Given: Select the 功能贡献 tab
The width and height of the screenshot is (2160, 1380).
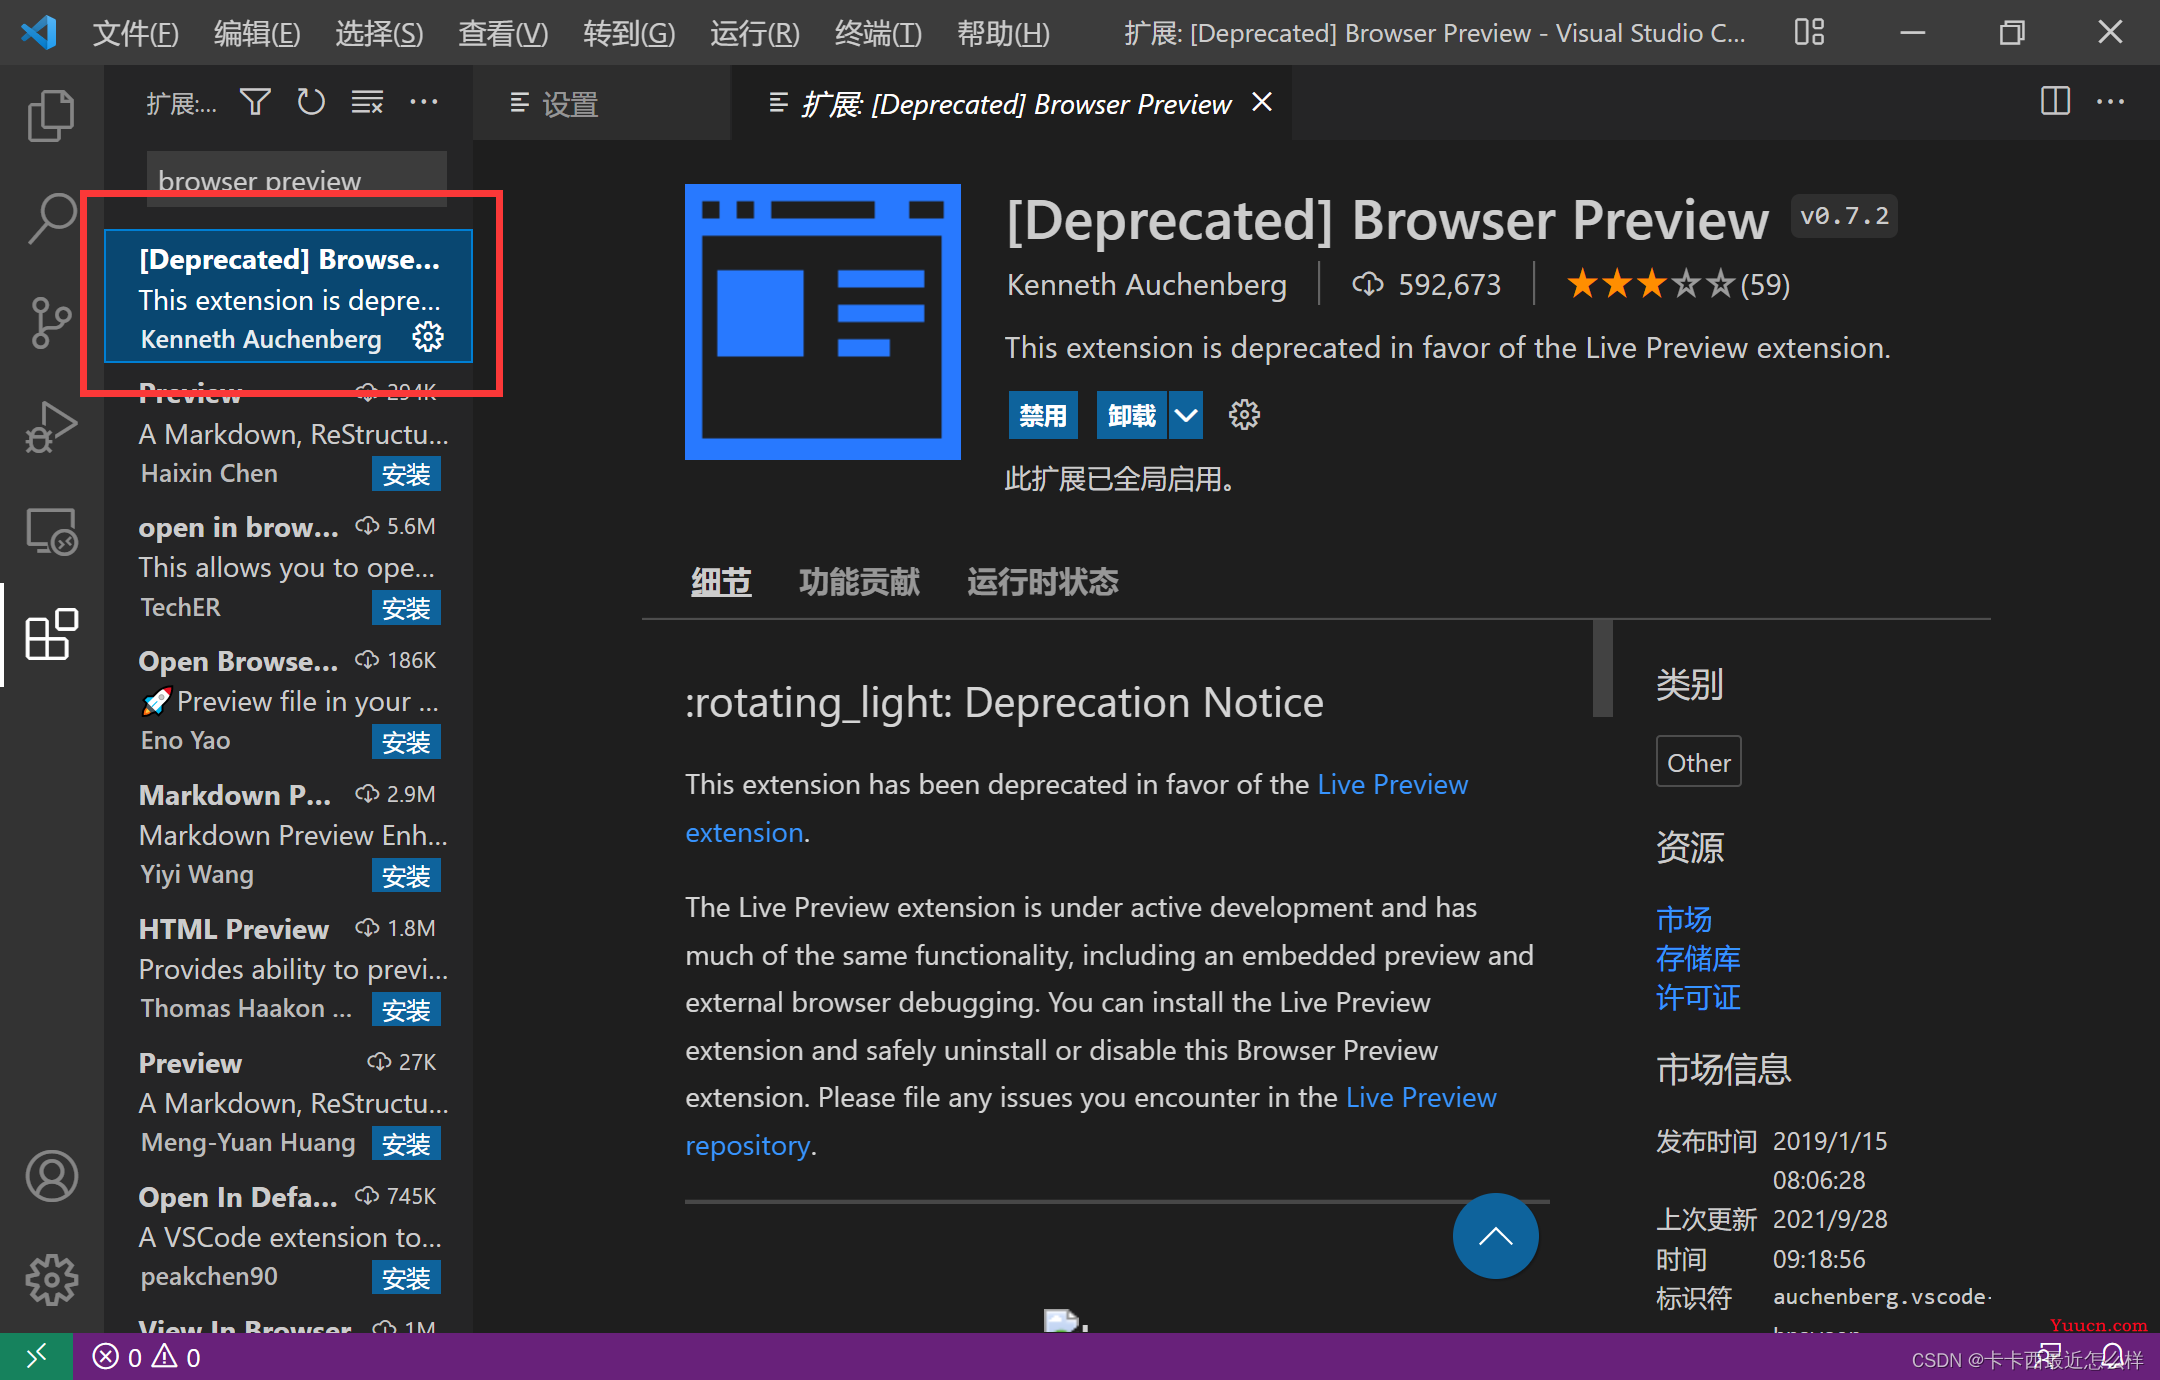Looking at the screenshot, I should 859,582.
